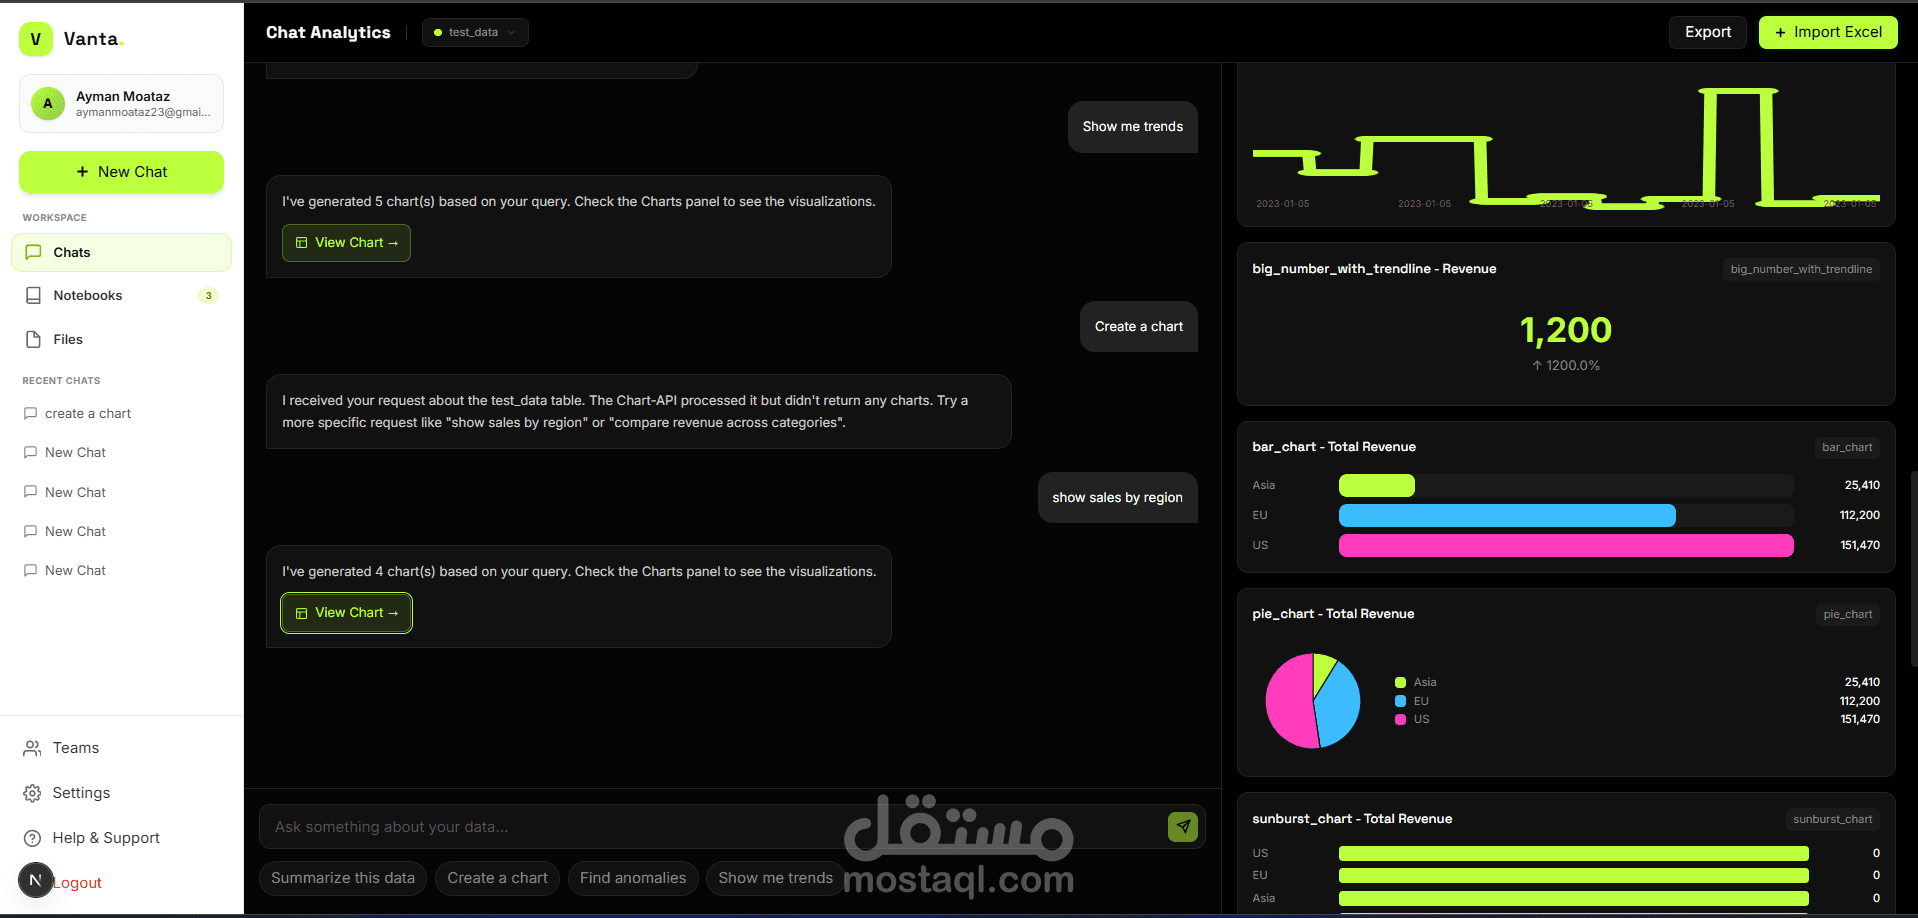The height and width of the screenshot is (918, 1918).
Task: Click chat icon beside 'create a chart'
Action: [30, 413]
